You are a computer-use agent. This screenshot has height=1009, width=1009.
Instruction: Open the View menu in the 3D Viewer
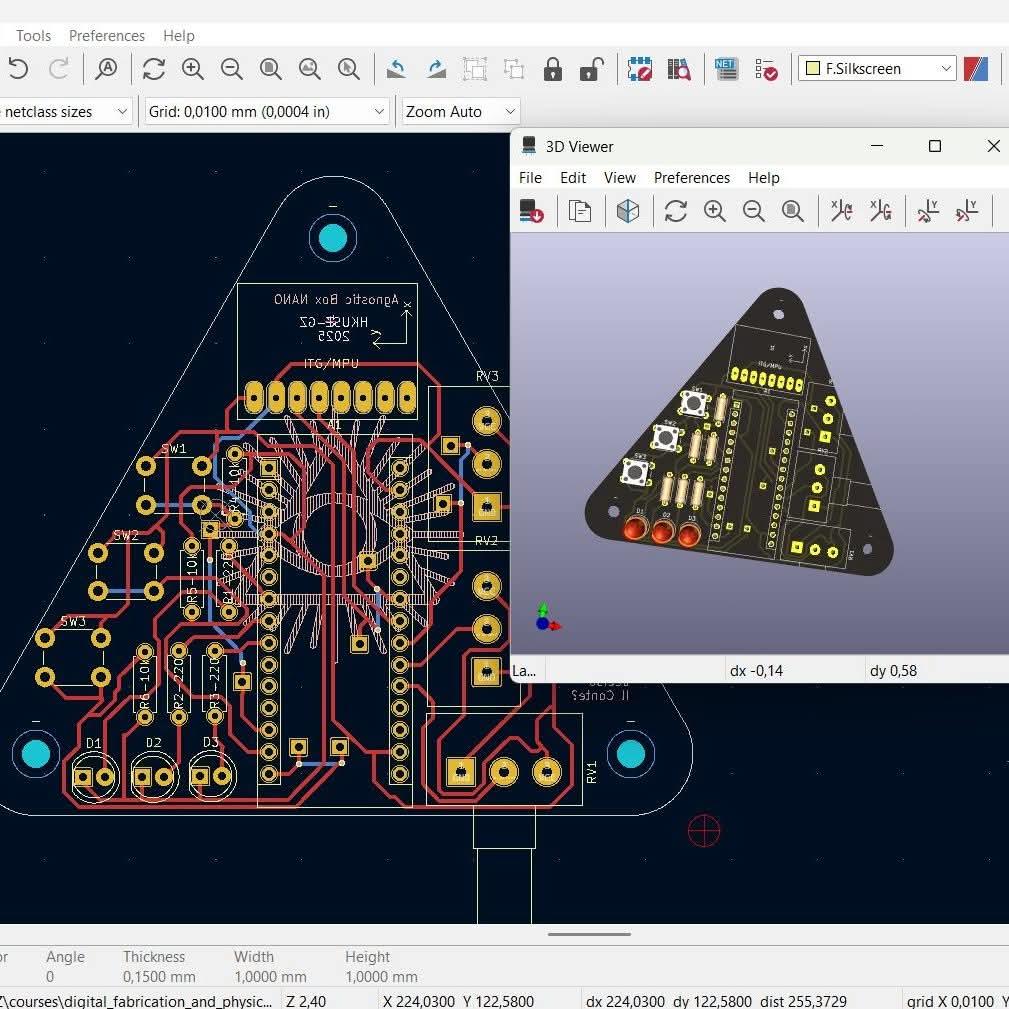pyautogui.click(x=619, y=178)
